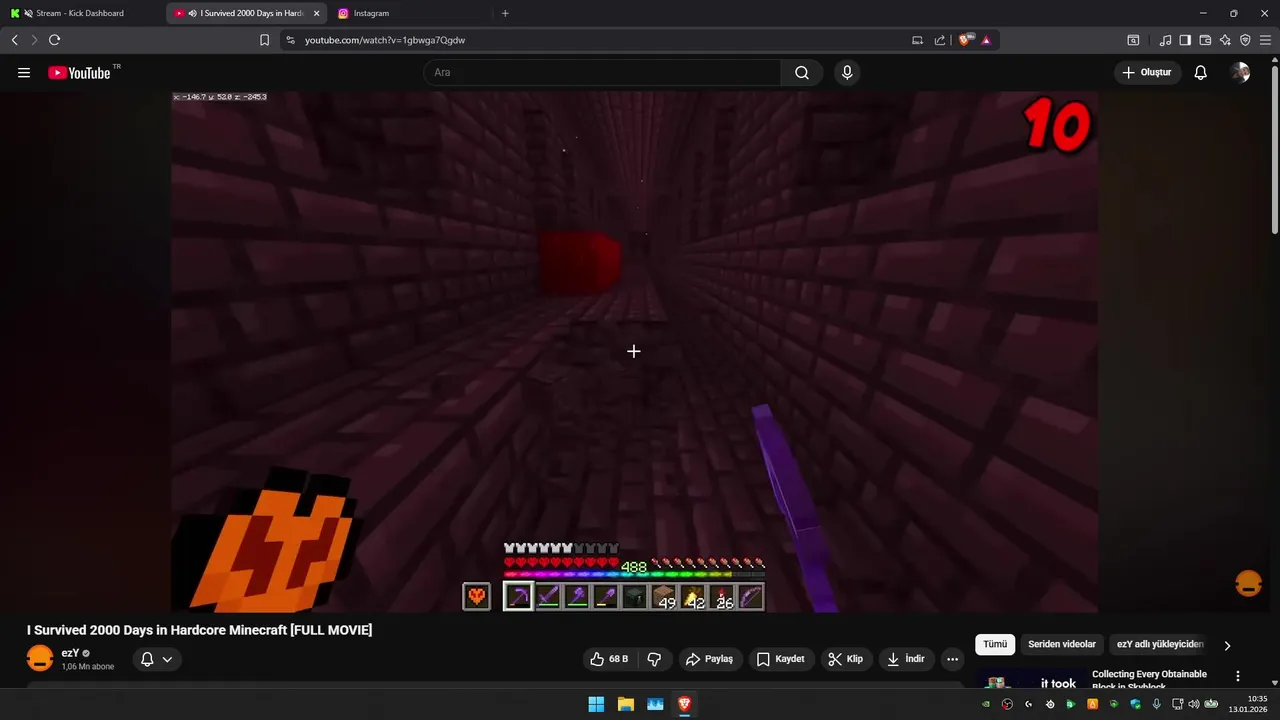Open Windows Start menu
The image size is (1280, 720).
coord(596,704)
